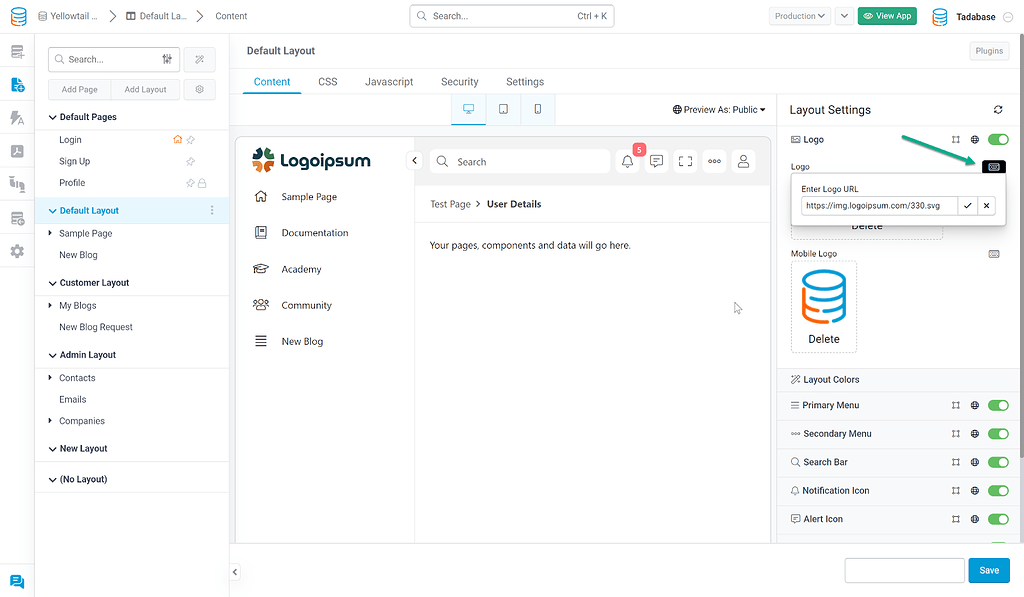Open the Preview As Public dropdown
The height and width of the screenshot is (597, 1024).
pyautogui.click(x=719, y=110)
